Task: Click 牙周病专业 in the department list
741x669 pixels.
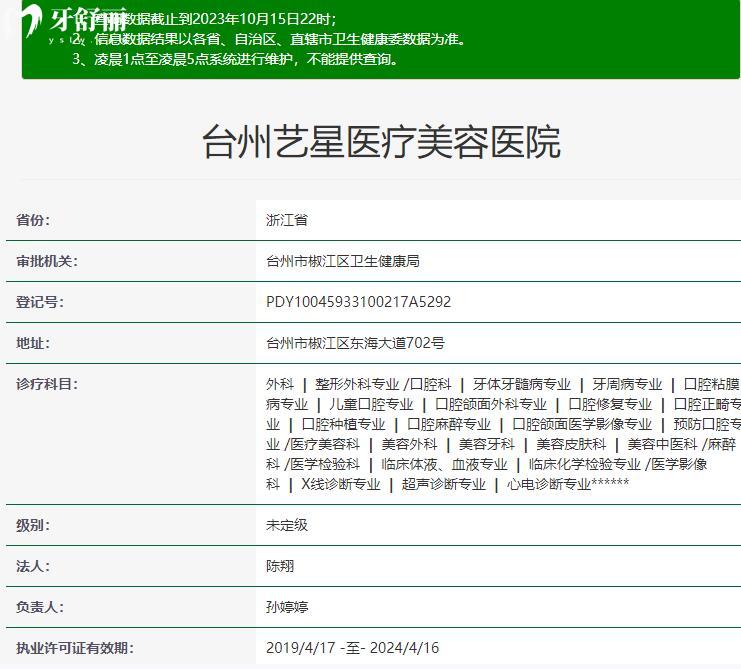Action: pos(627,385)
